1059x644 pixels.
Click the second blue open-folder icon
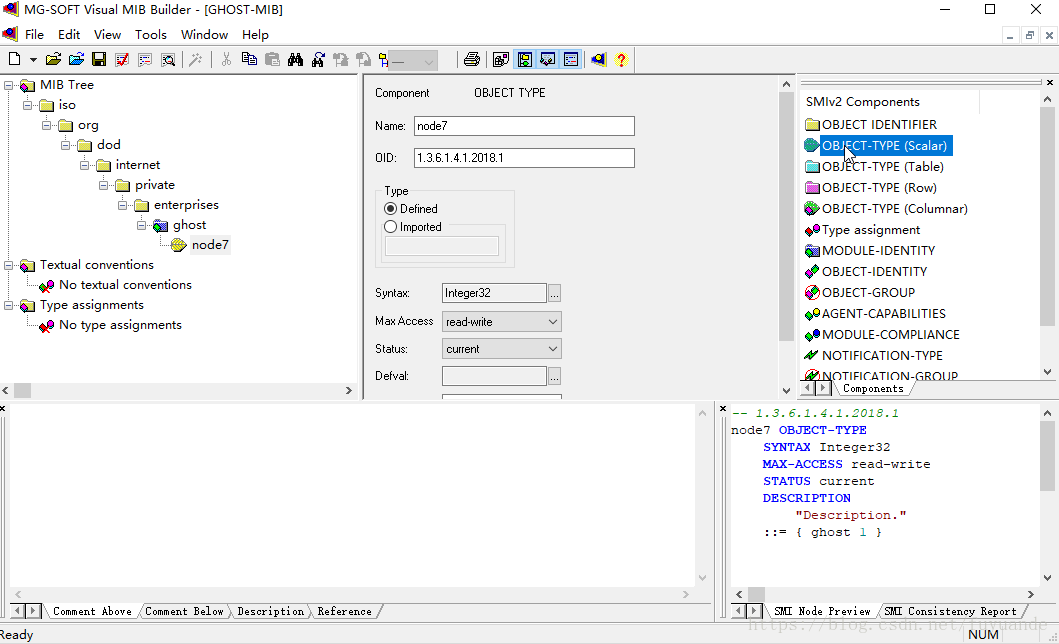(76, 59)
